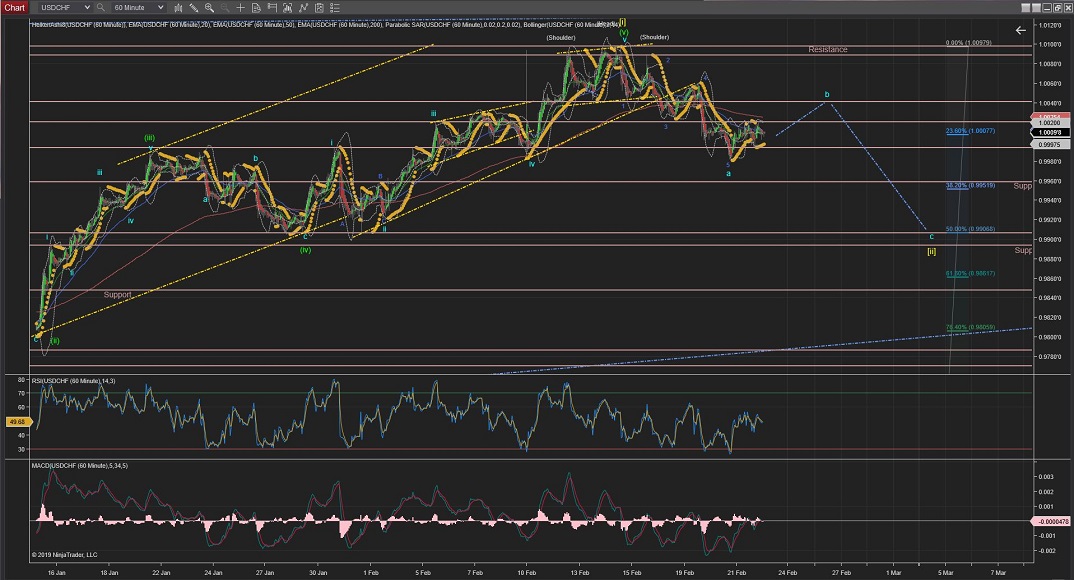Viewport: 1074px width, 580px height.
Task: Click the left arrow on the chart
Action: pos(1020,31)
